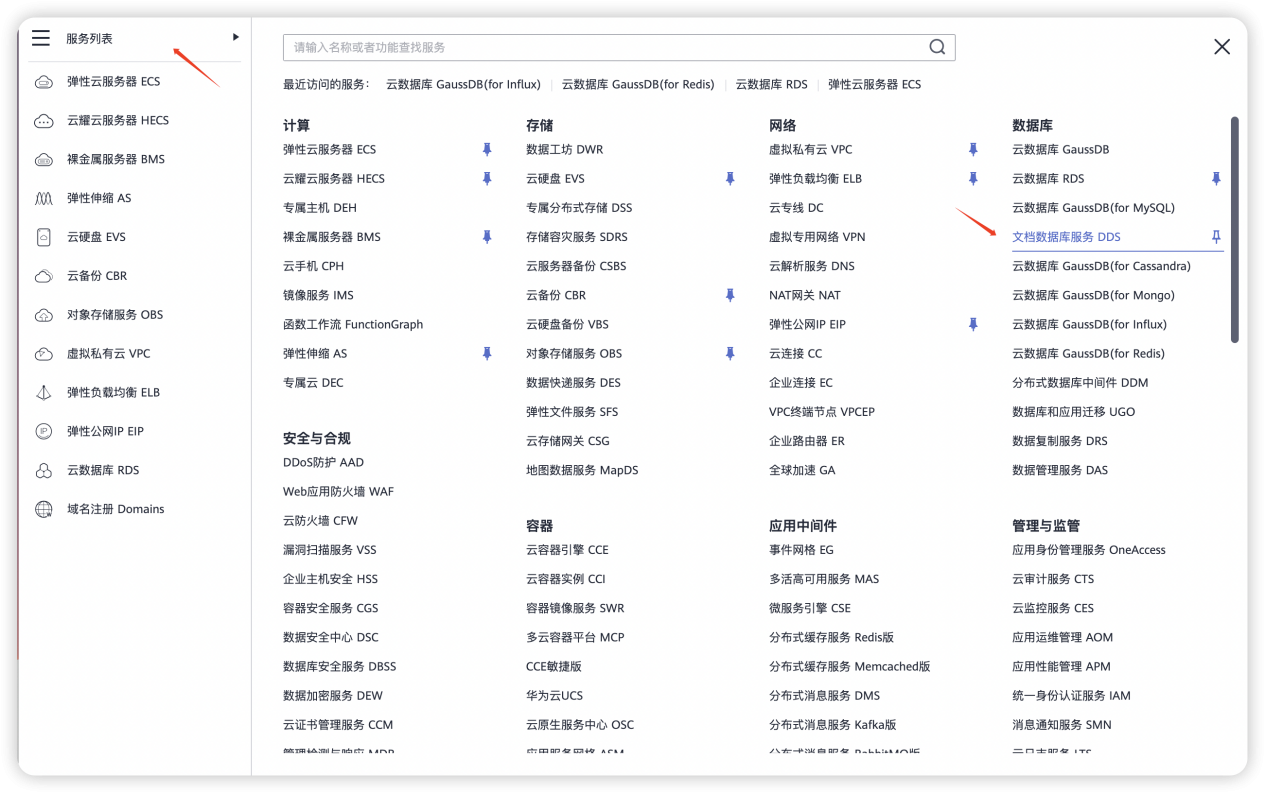The width and height of the screenshot is (1265, 793).
Task: Open 弹性伸缩 AS icon in the sidebar
Action: click(44, 199)
